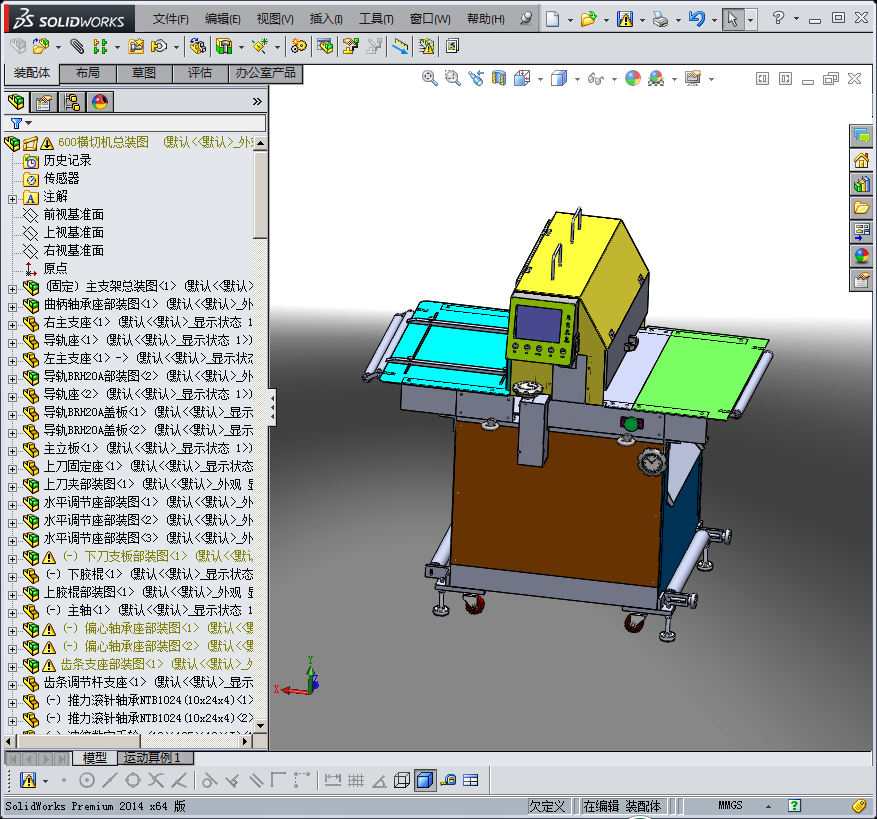The height and width of the screenshot is (819, 877).
Task: Click the Undo arrow icon
Action: coord(696,19)
